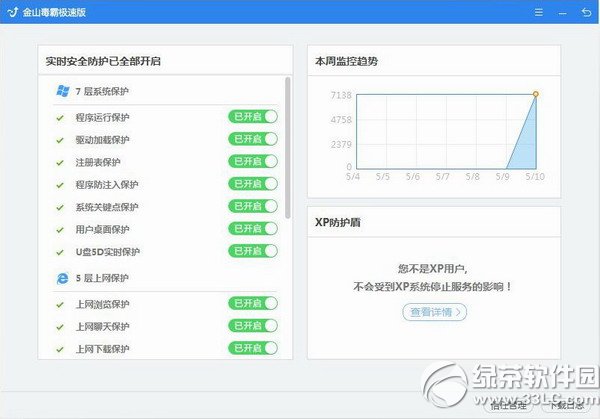Click the 金山毒霸极速版 window title text
Viewport: 600px width, 419px height.
(54, 12)
